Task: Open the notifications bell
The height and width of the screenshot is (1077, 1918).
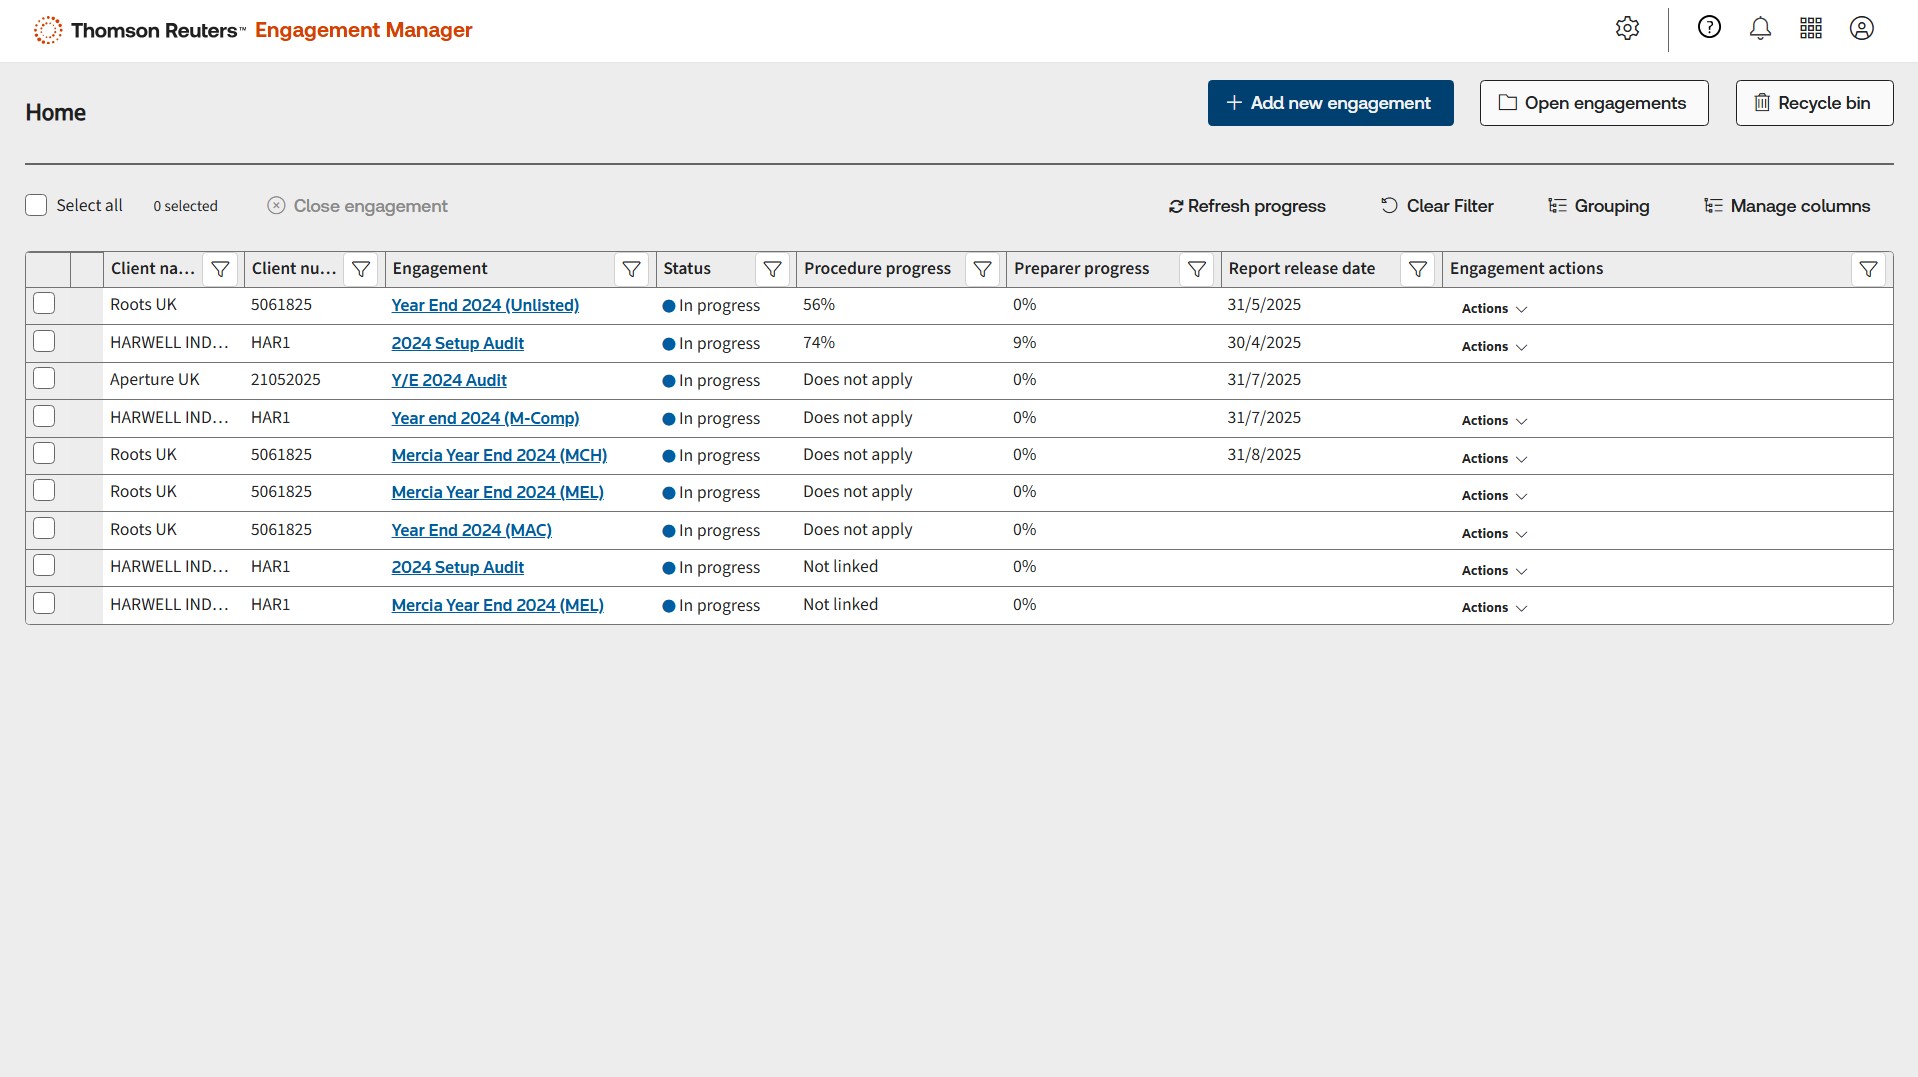Action: [x=1760, y=29]
